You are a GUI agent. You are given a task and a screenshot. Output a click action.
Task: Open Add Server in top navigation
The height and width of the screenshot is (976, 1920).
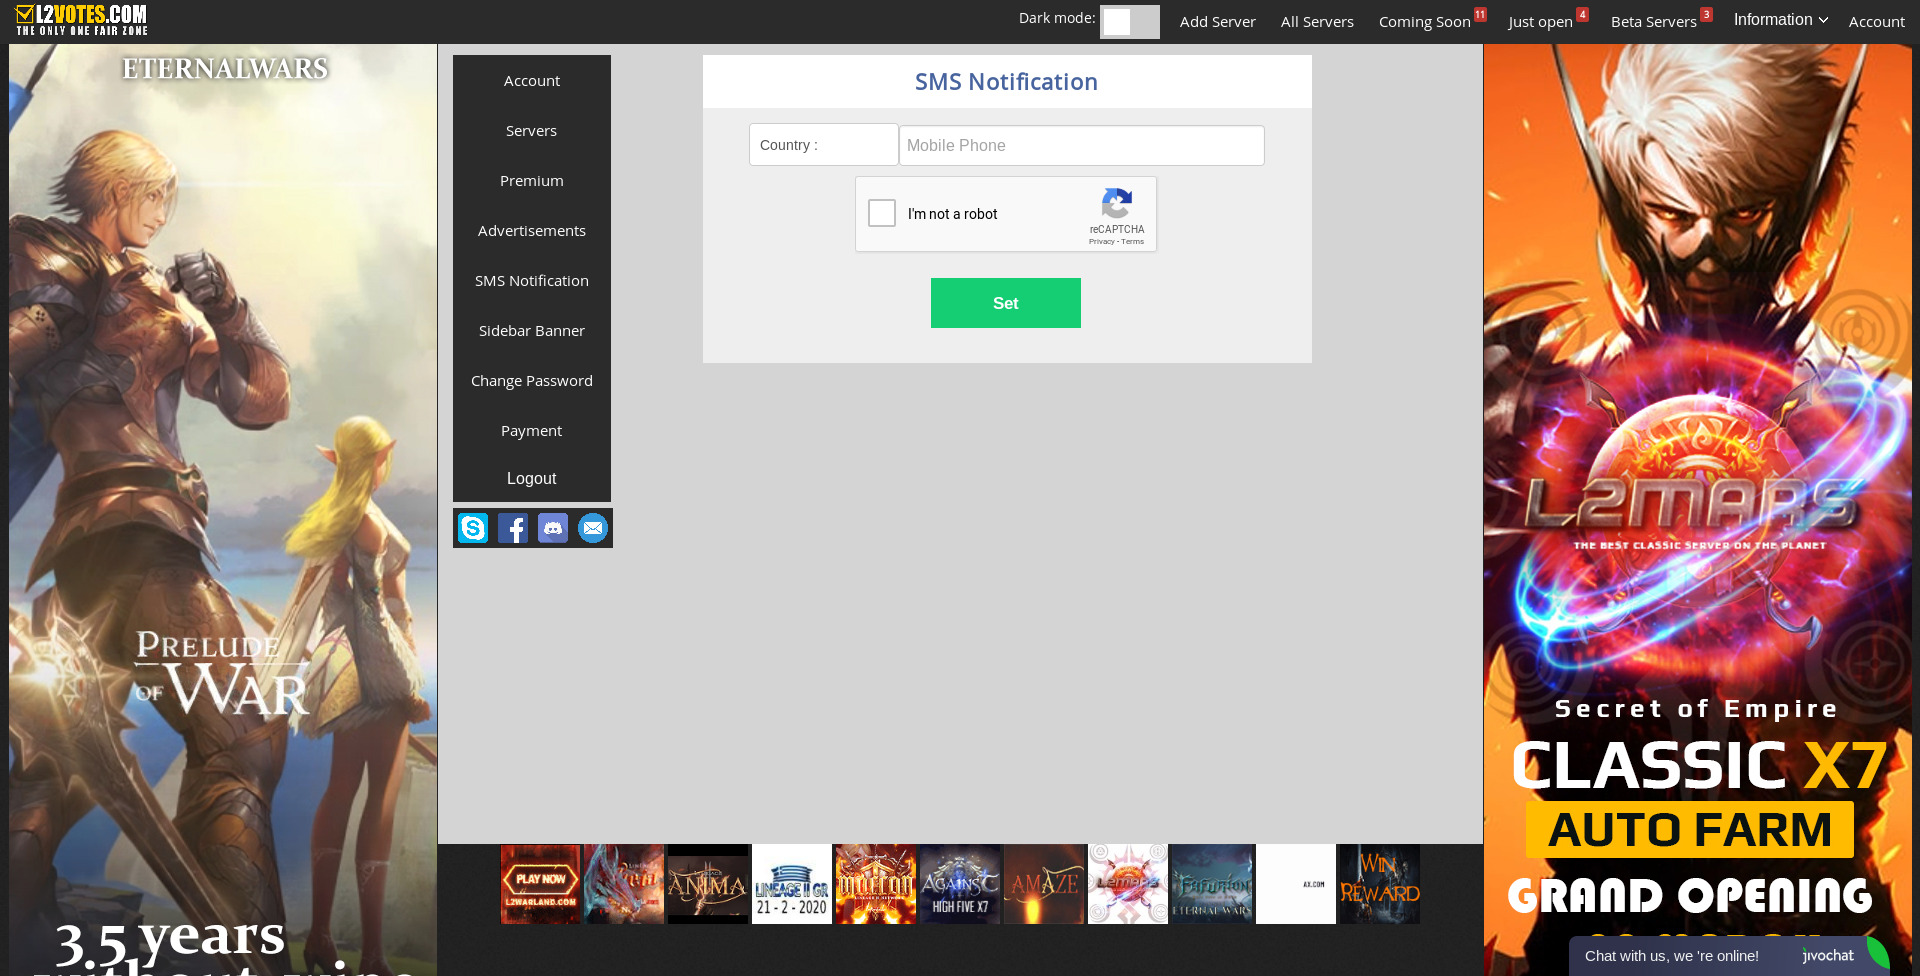coord(1217,22)
